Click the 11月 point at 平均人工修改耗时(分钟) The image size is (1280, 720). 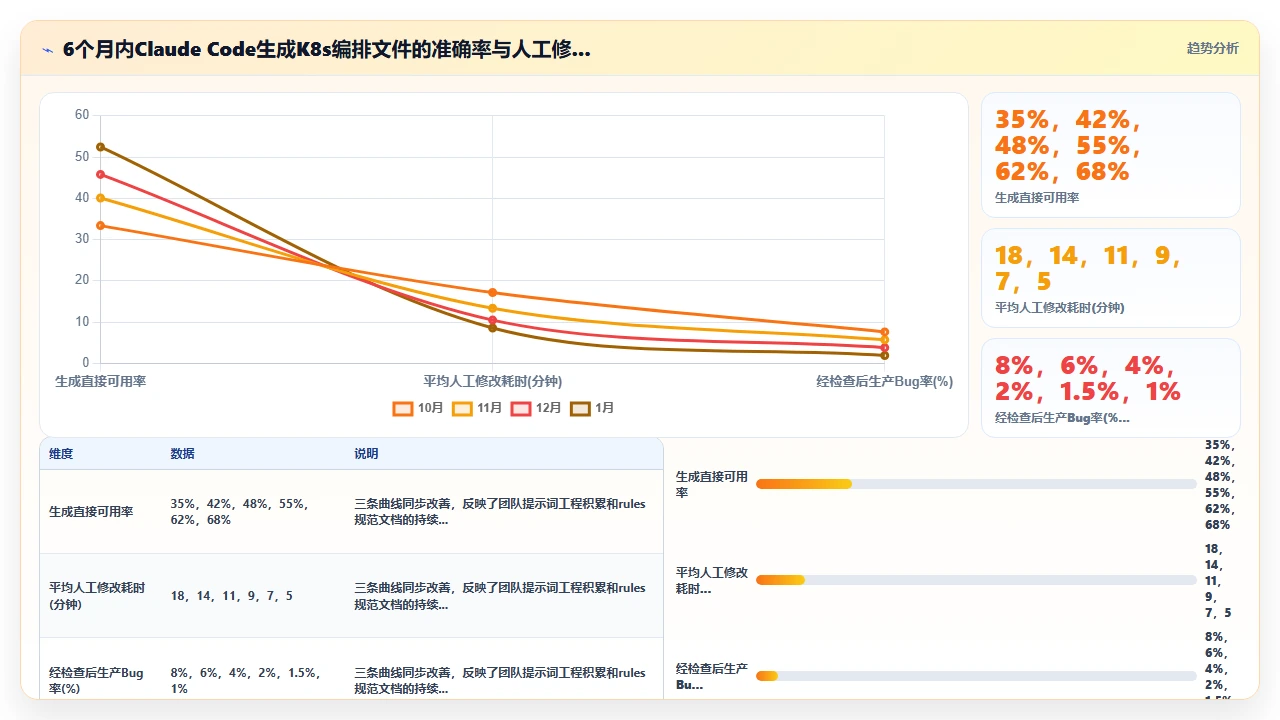click(492, 308)
